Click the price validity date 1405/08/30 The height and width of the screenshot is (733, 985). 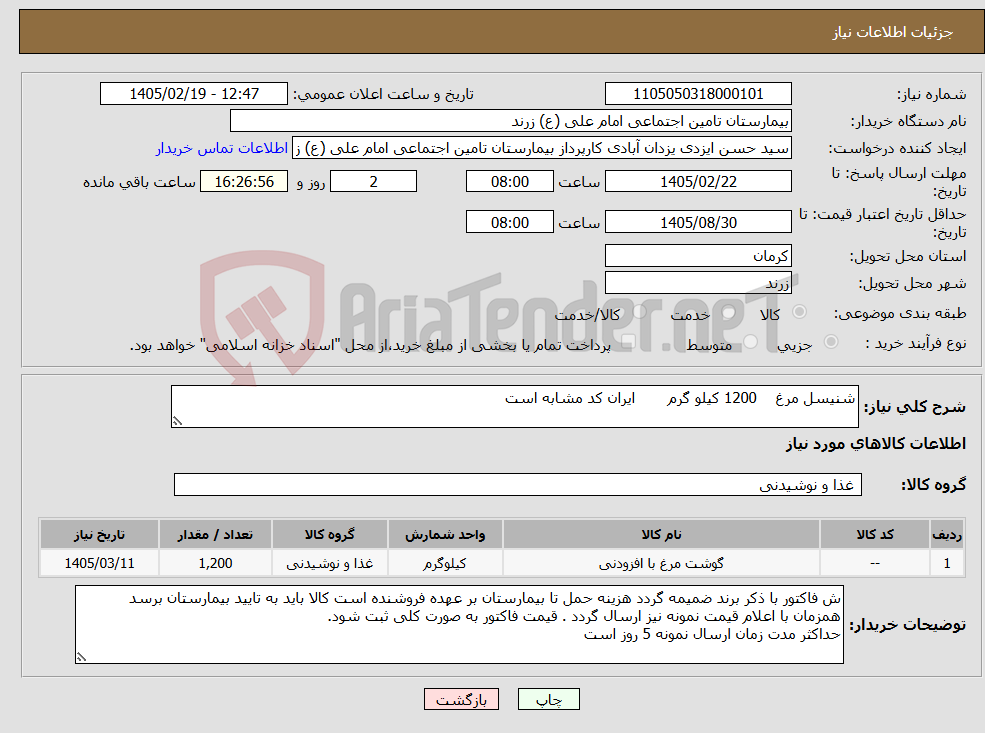[698, 222]
